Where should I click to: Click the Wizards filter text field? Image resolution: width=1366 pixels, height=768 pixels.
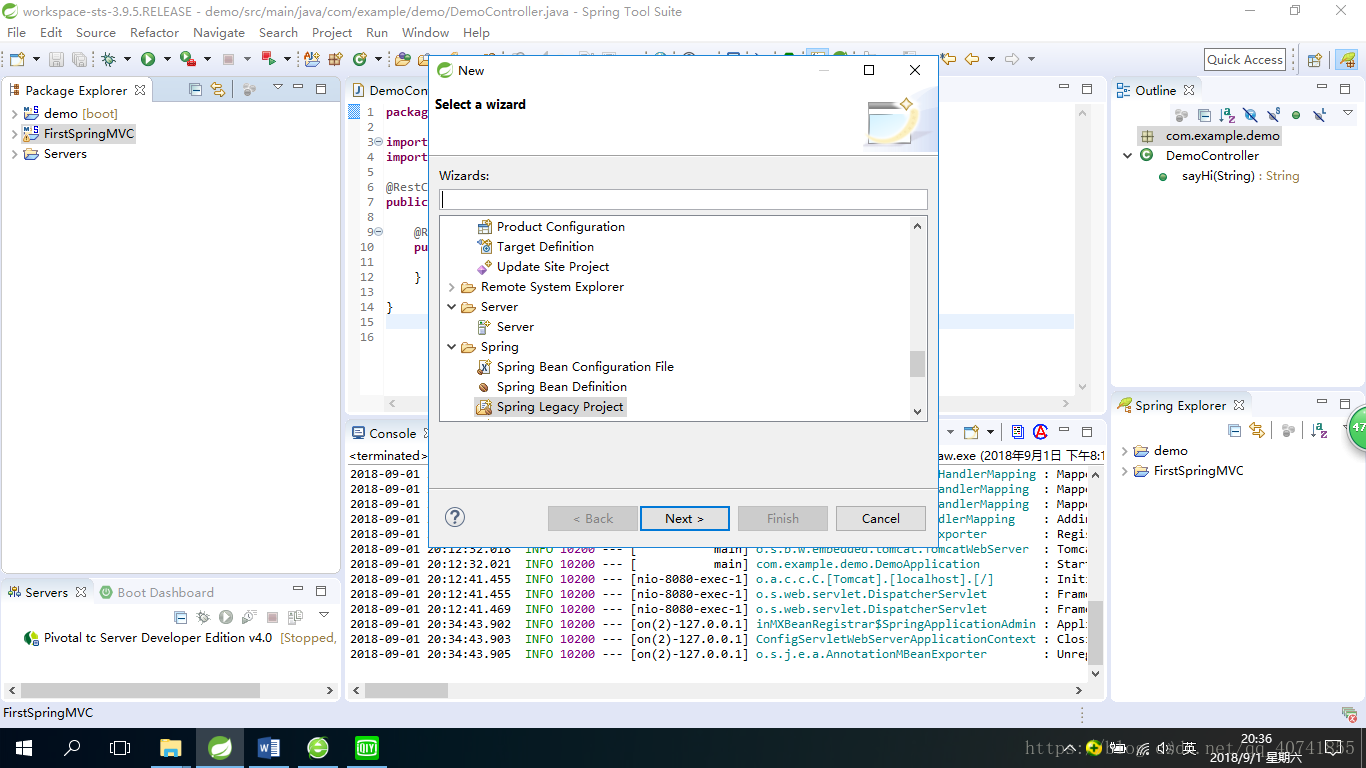(683, 199)
